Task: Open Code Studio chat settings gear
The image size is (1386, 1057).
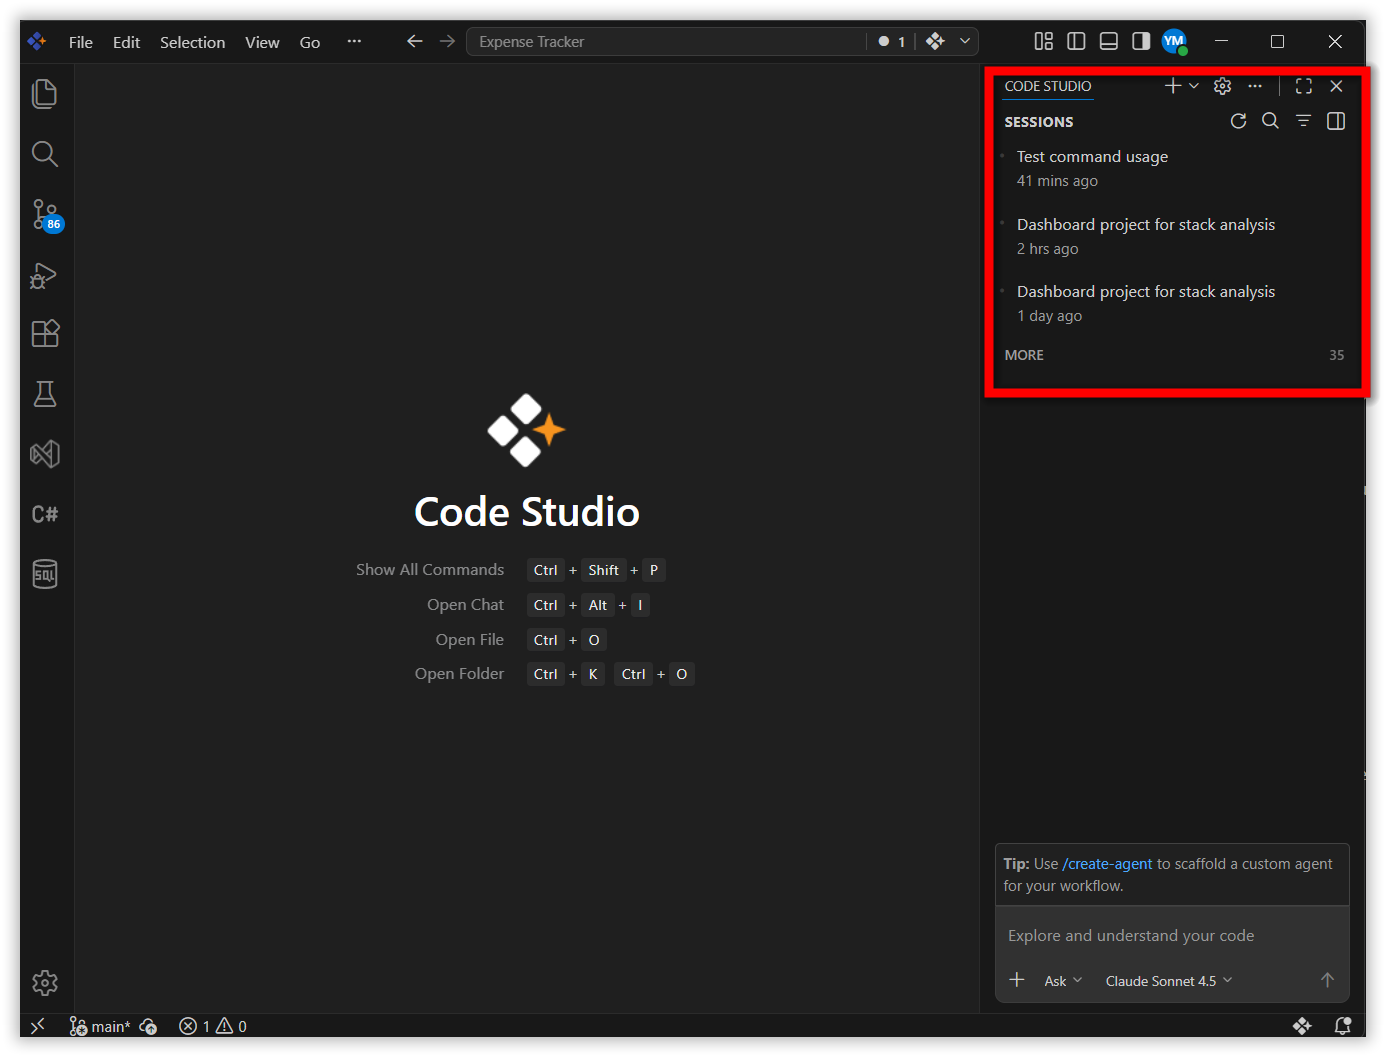Action: tap(1222, 86)
